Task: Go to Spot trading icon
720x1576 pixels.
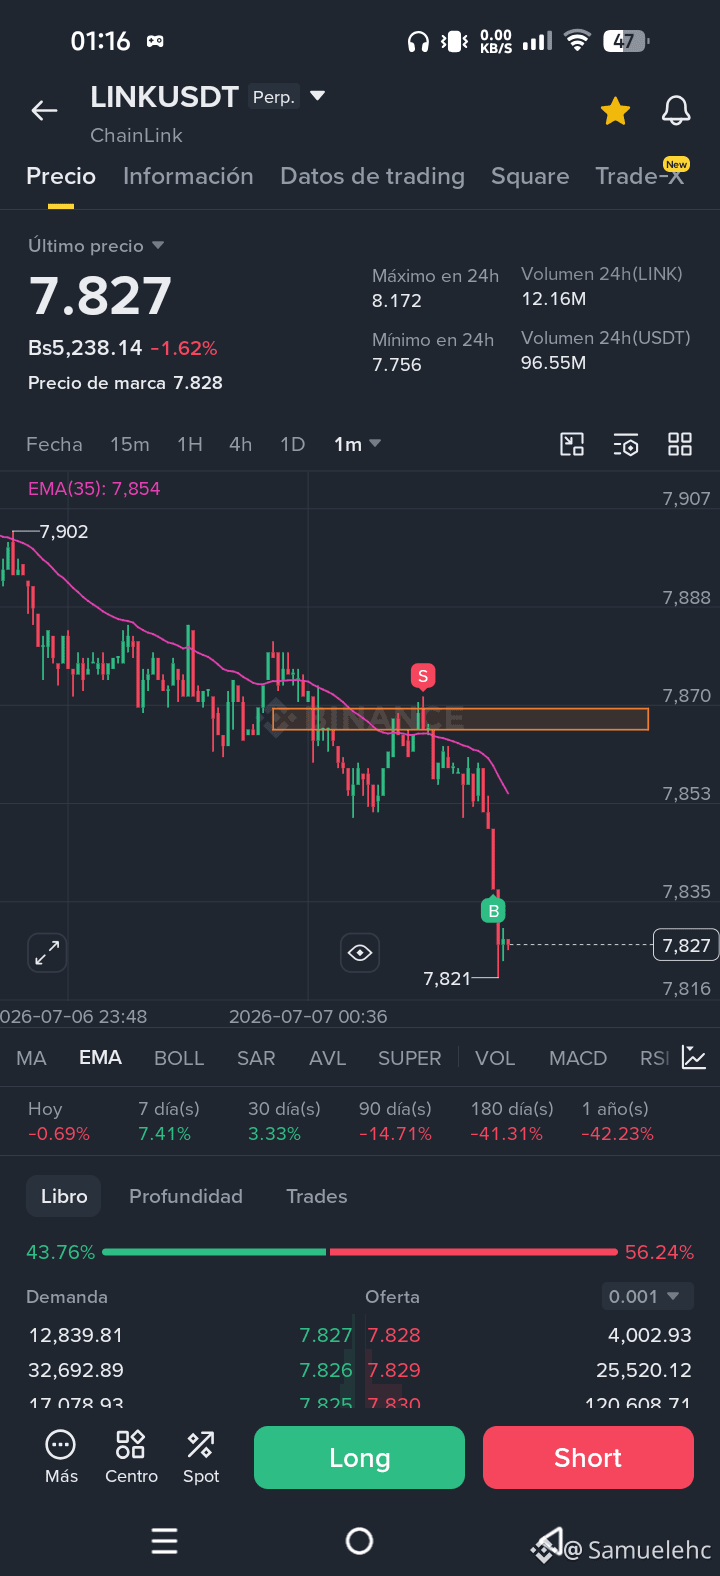Action: pyautogui.click(x=201, y=1456)
